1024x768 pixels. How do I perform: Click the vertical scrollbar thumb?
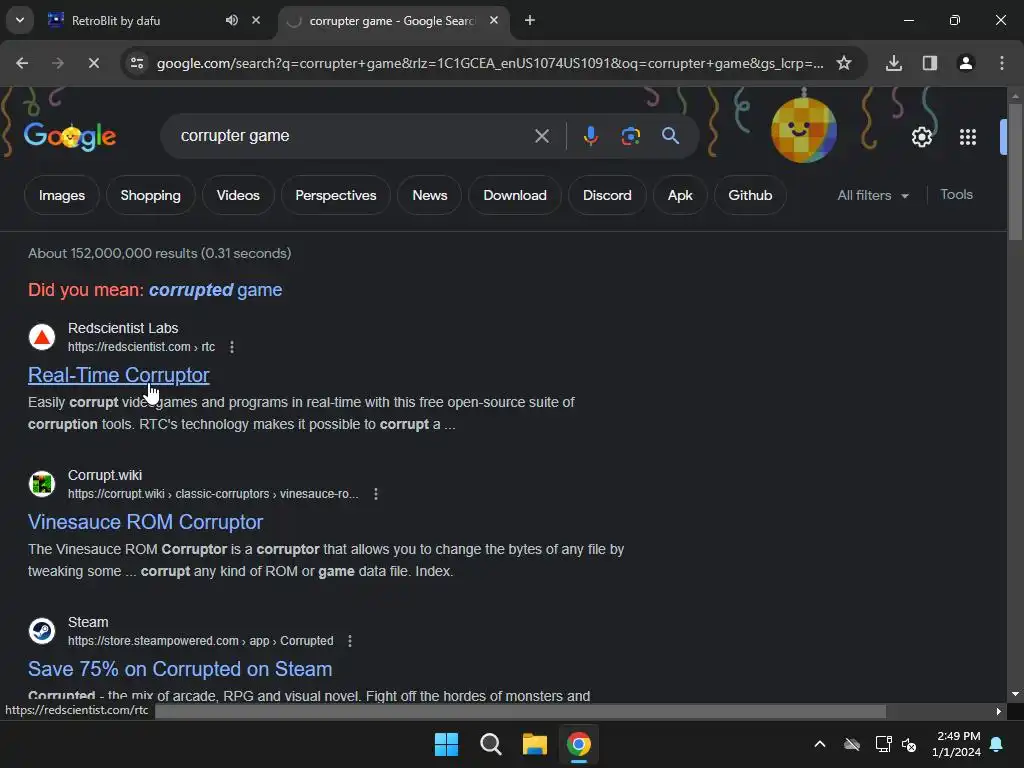click(x=1015, y=172)
